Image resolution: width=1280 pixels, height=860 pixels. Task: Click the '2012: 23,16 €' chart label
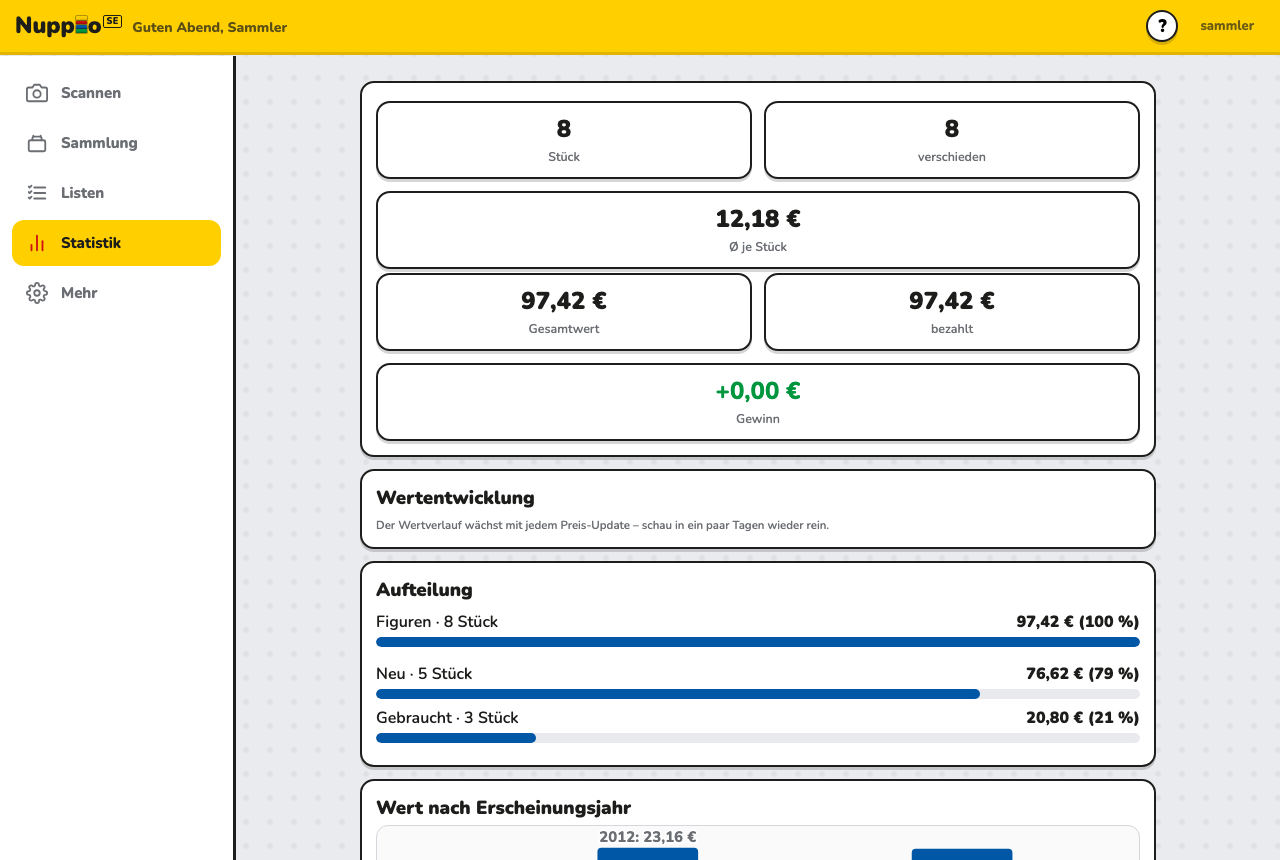click(x=648, y=837)
